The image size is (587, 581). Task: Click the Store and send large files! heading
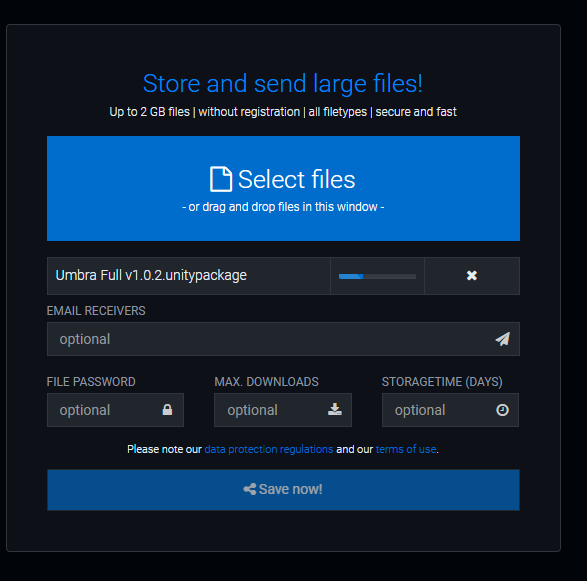tap(283, 83)
